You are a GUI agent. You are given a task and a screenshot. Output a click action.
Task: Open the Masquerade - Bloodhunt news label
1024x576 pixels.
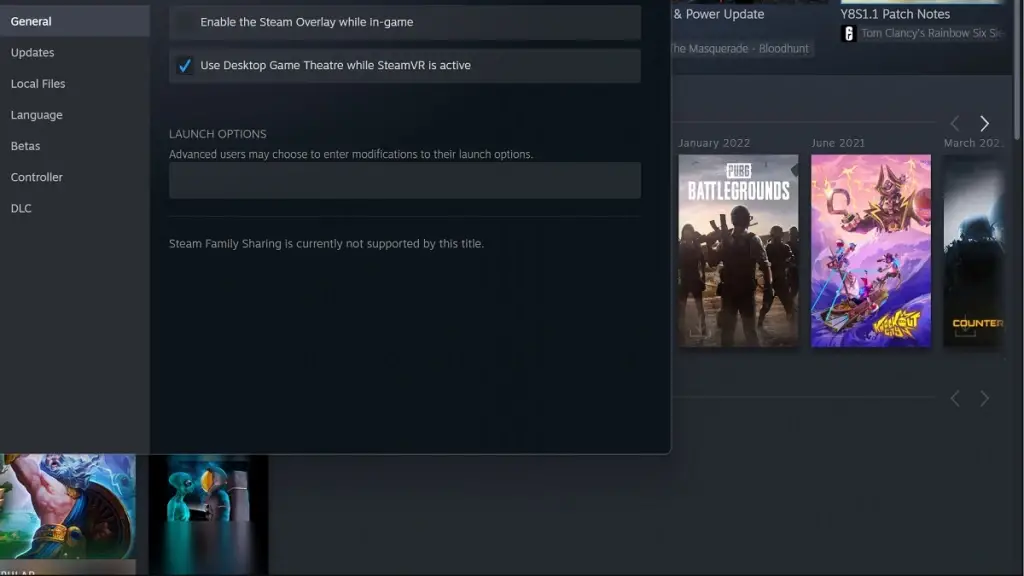click(x=741, y=48)
